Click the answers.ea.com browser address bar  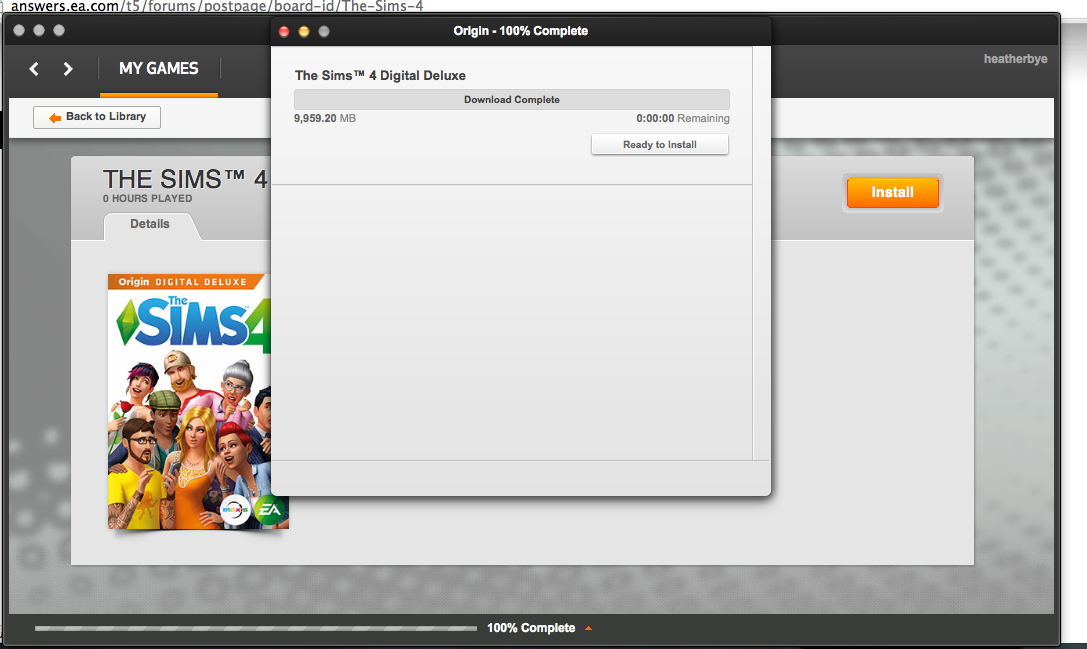click(x=220, y=5)
